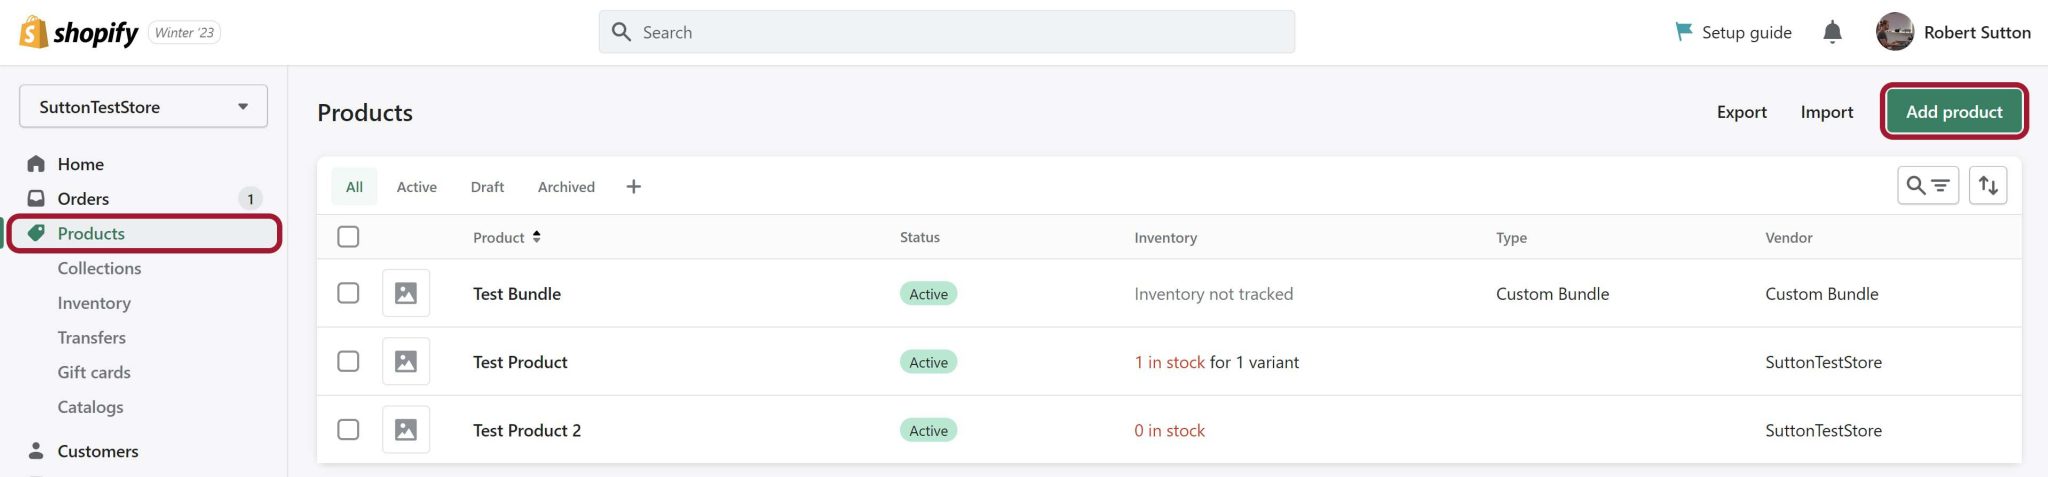
Task: Click '1 in stock for 1 variant' text
Action: (1216, 361)
